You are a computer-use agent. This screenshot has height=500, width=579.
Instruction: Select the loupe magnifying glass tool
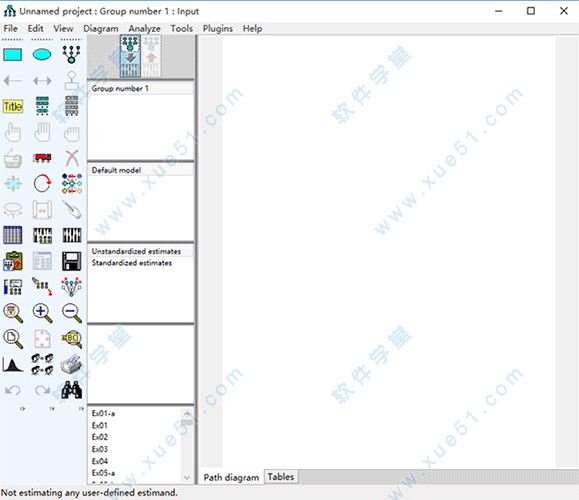[72, 339]
